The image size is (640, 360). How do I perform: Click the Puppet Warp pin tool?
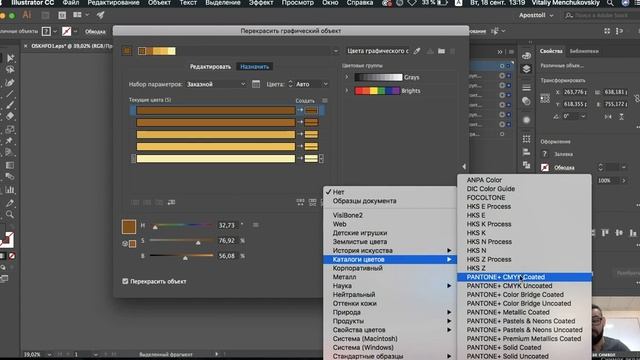coord(10,140)
